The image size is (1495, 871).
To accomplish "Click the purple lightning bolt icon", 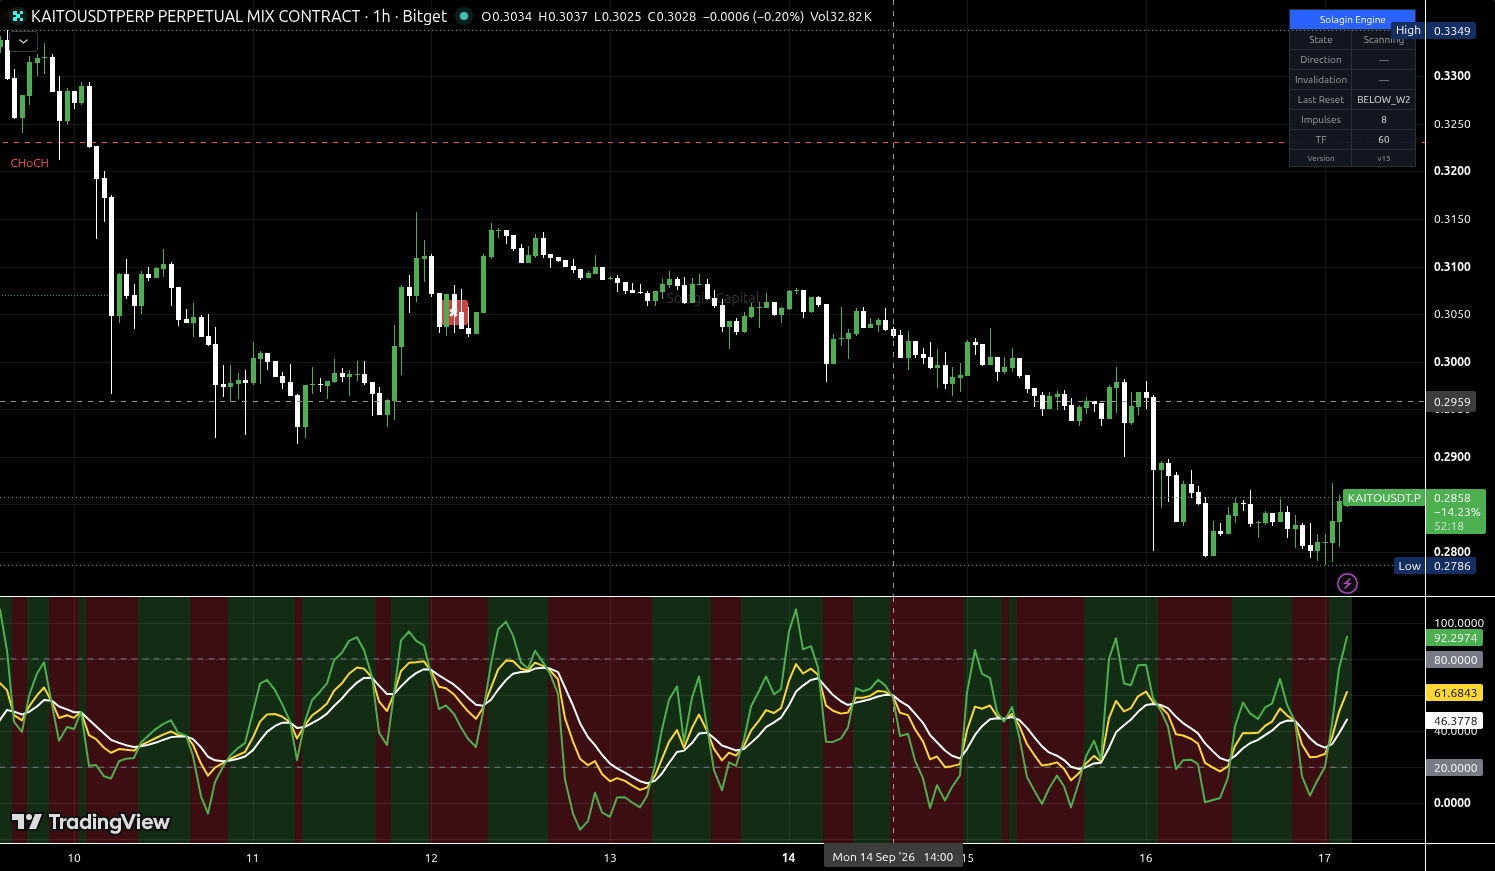I will (x=1347, y=583).
